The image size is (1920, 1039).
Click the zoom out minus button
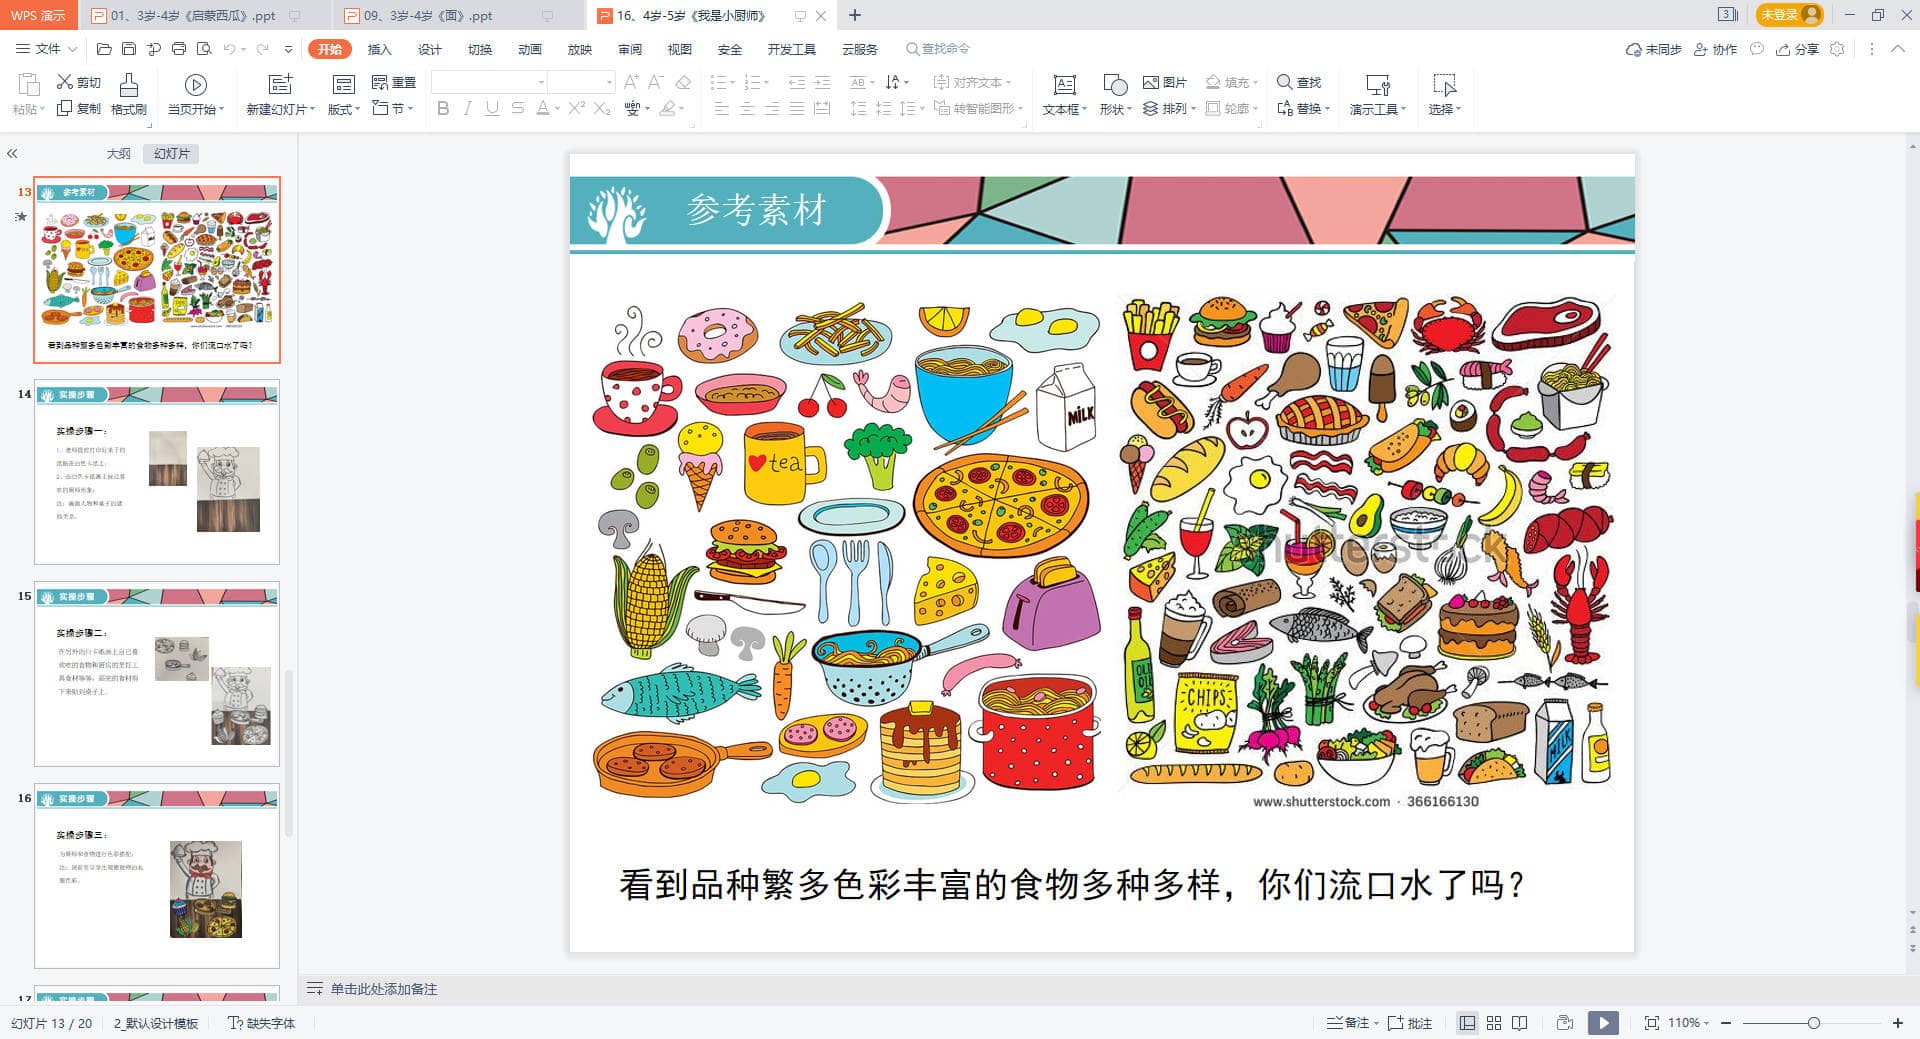coord(1726,1022)
